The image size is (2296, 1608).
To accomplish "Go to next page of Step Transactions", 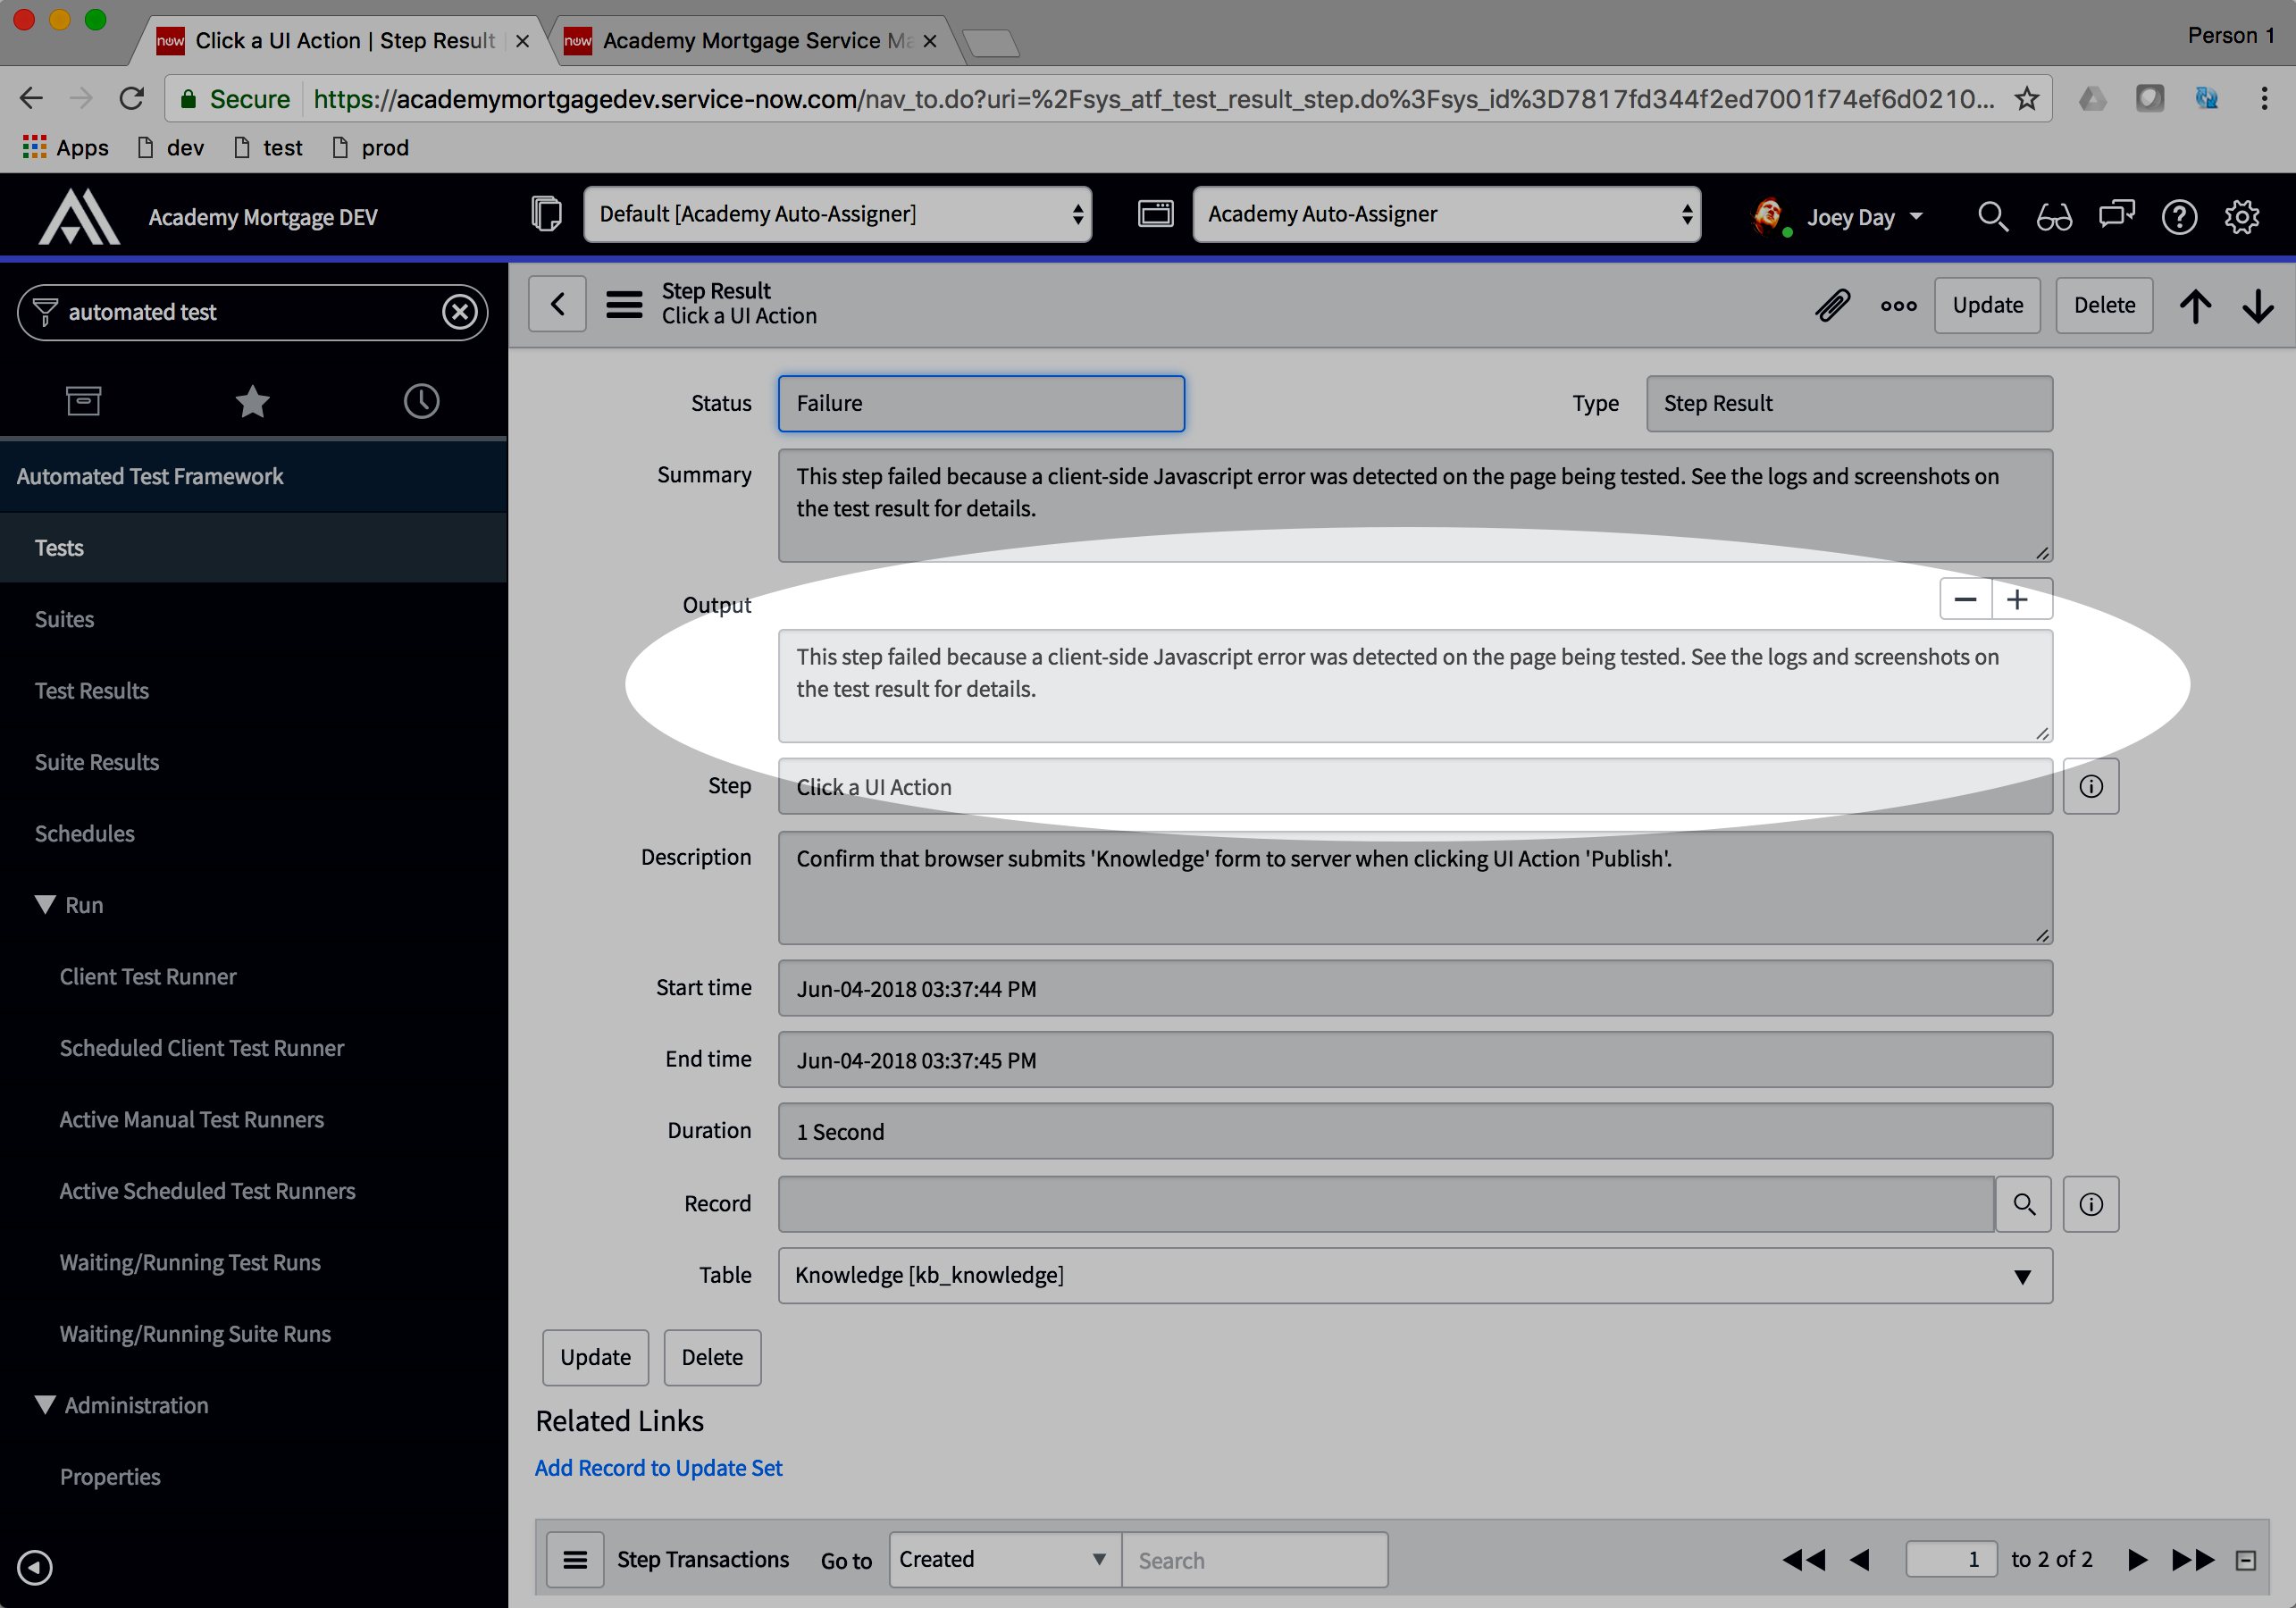I will [2137, 1560].
